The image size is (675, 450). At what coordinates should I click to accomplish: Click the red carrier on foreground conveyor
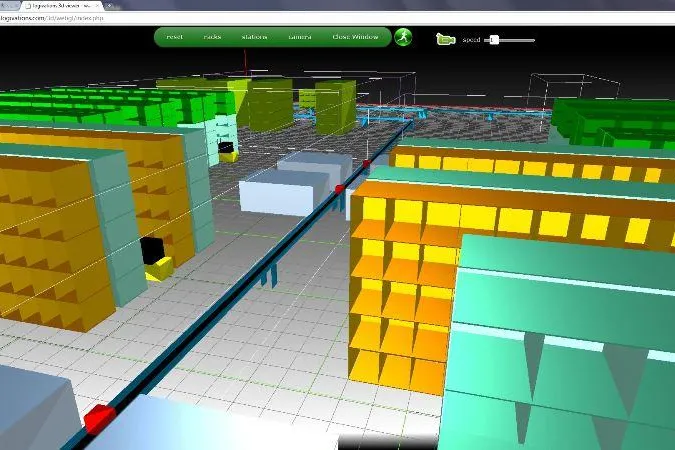[x=100, y=417]
